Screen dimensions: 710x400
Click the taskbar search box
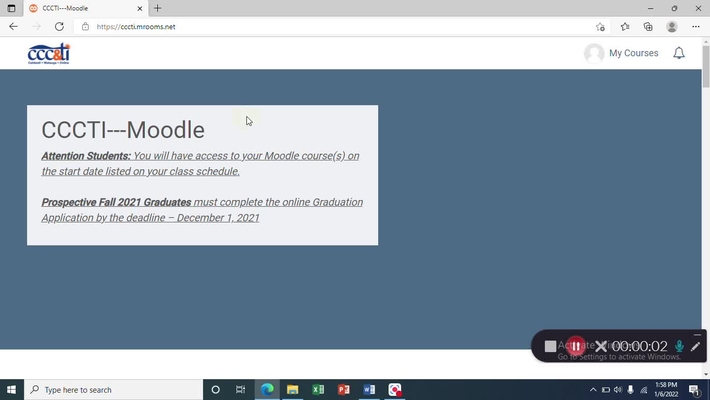[x=113, y=390]
